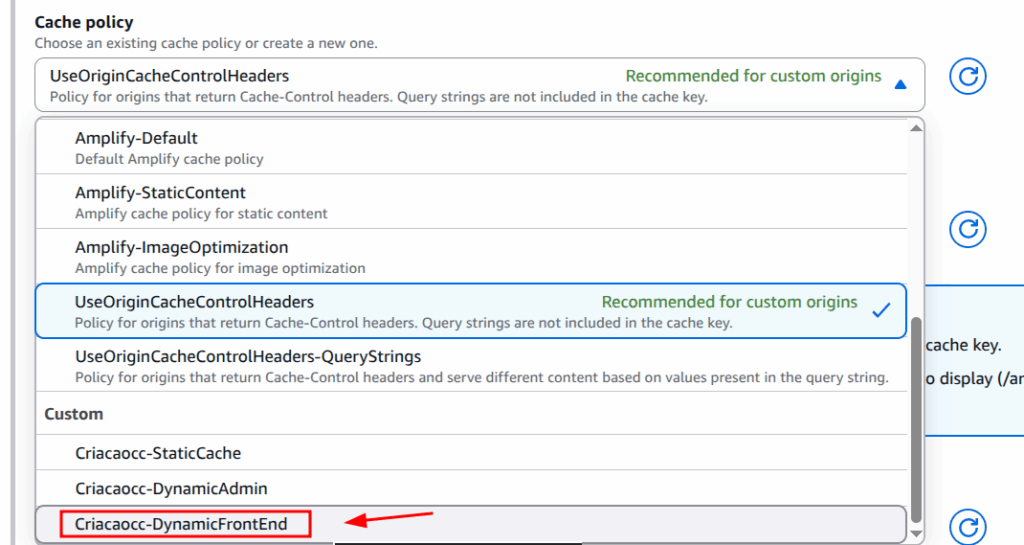The image size is (1024, 545).
Task: Select the Criacaocc-StaticCache custom policy
Action: pos(158,453)
